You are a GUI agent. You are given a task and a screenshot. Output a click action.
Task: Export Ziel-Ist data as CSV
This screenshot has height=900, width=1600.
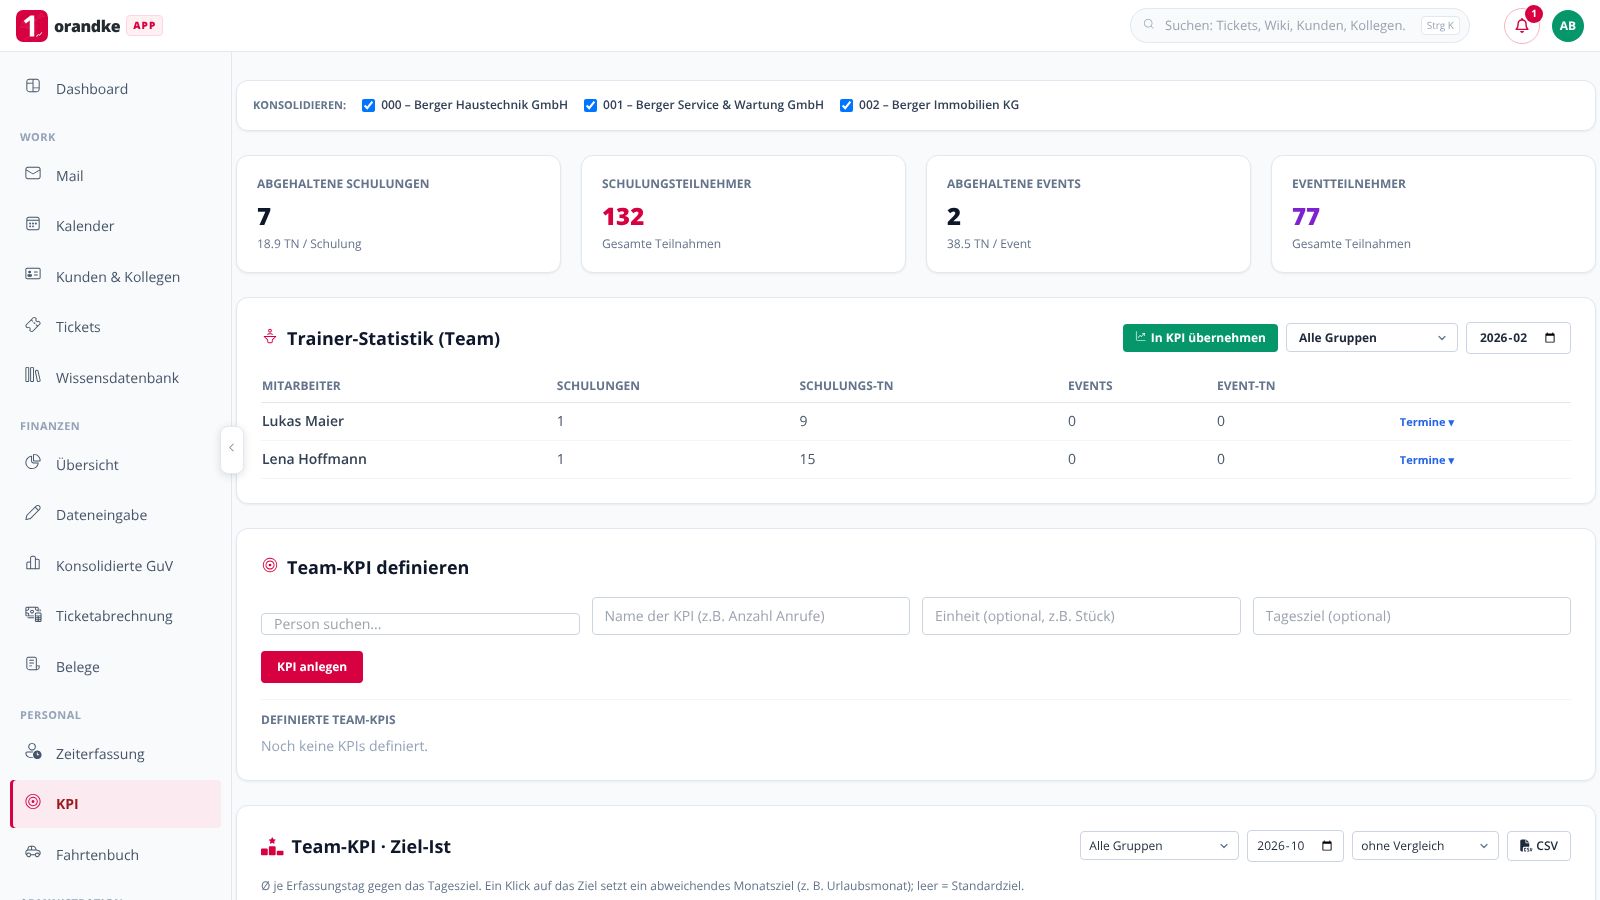tap(1539, 846)
